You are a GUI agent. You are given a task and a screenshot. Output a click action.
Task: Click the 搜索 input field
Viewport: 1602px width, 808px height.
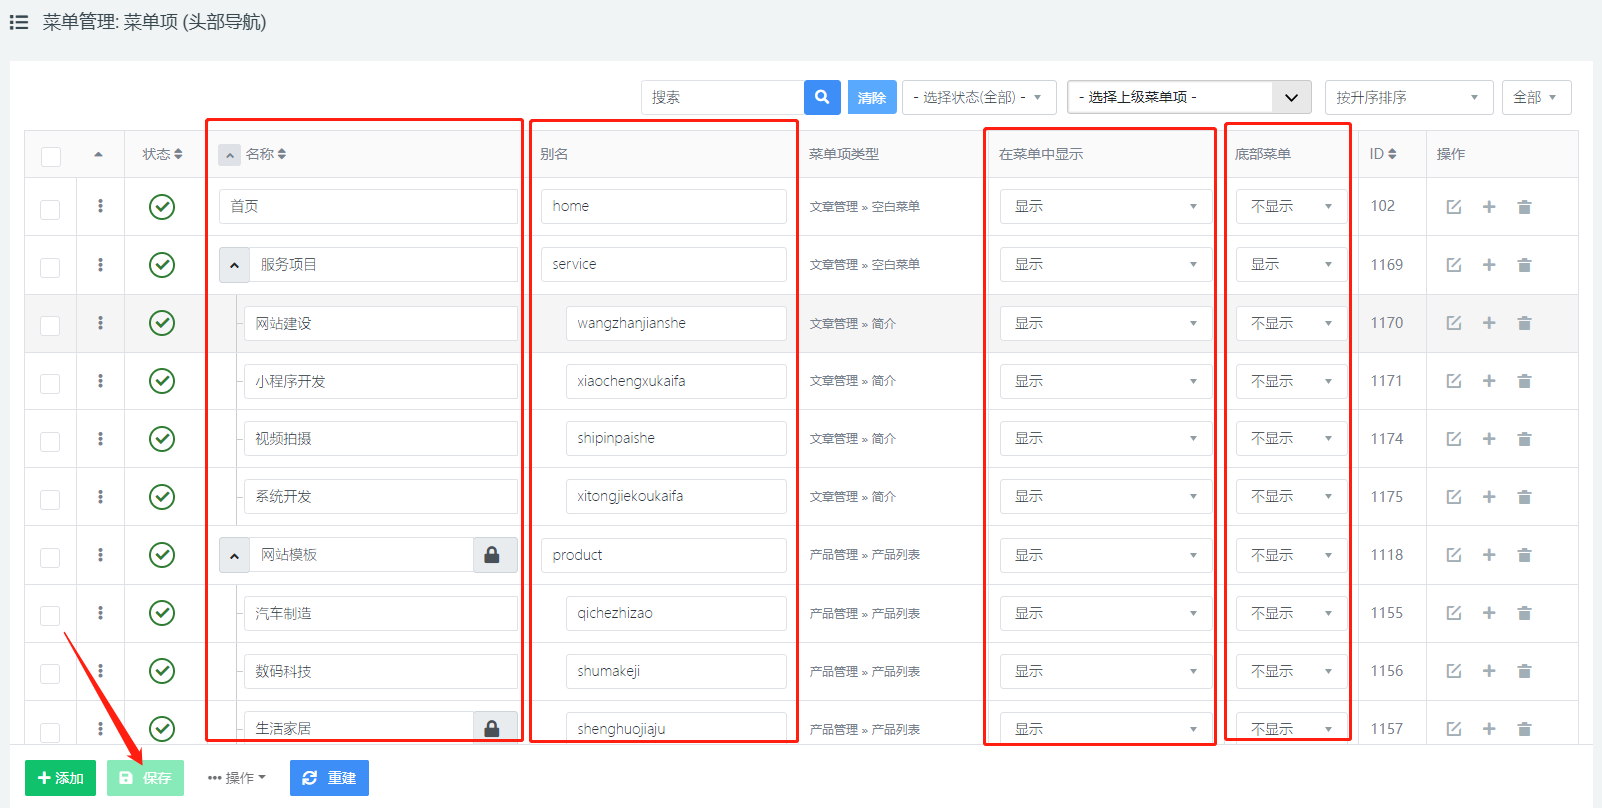pyautogui.click(x=721, y=97)
